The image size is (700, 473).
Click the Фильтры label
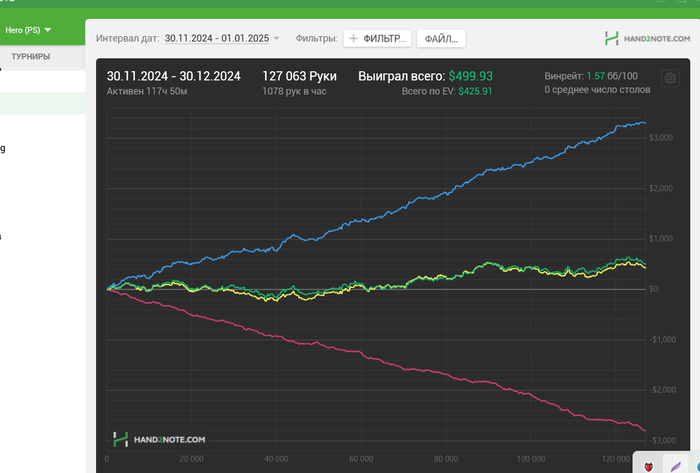[317, 38]
